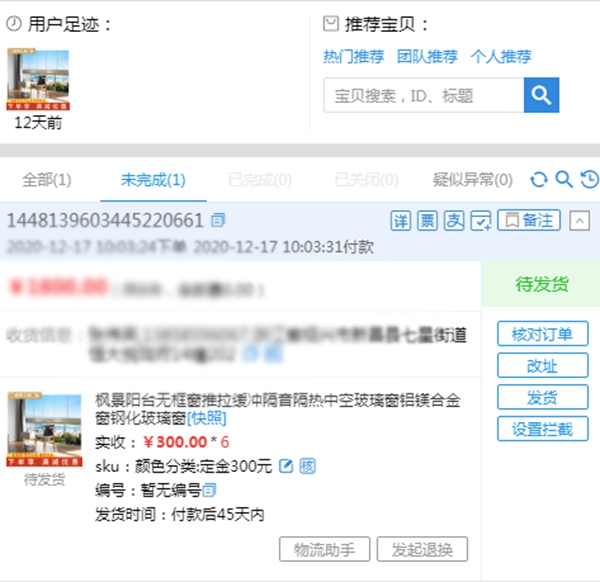600x582 pixels.
Task: Refresh the order list icon
Action: (x=539, y=179)
